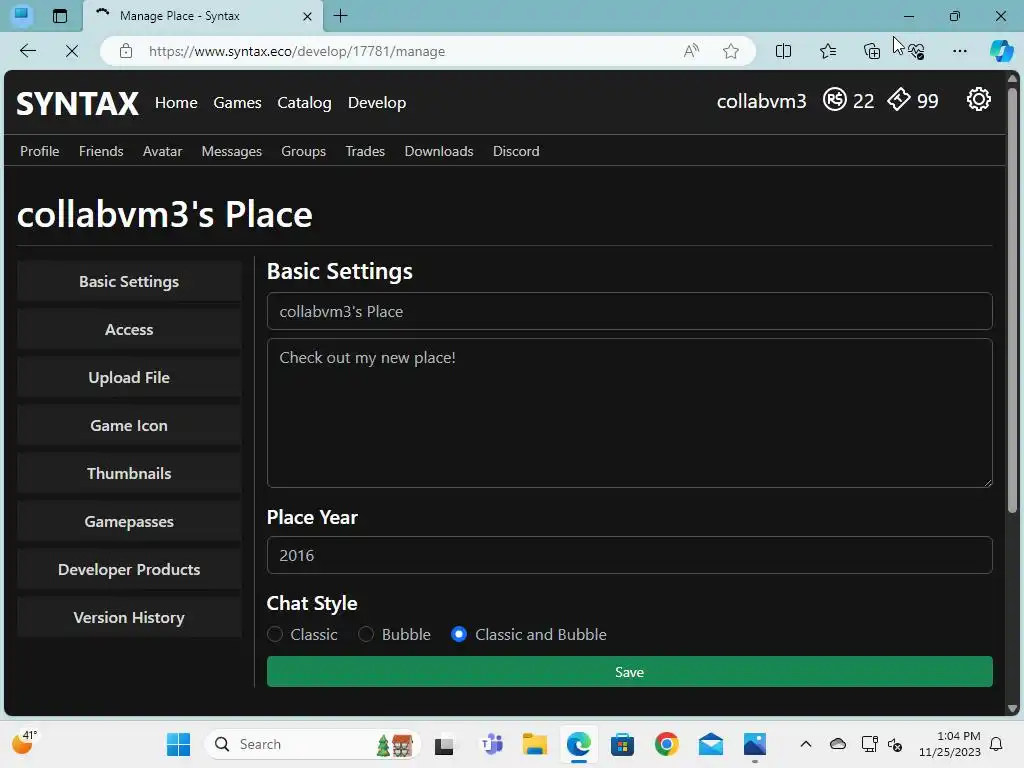Launch Copilot from the Edge sidebar icon
1024x768 pixels.
pos(1001,51)
